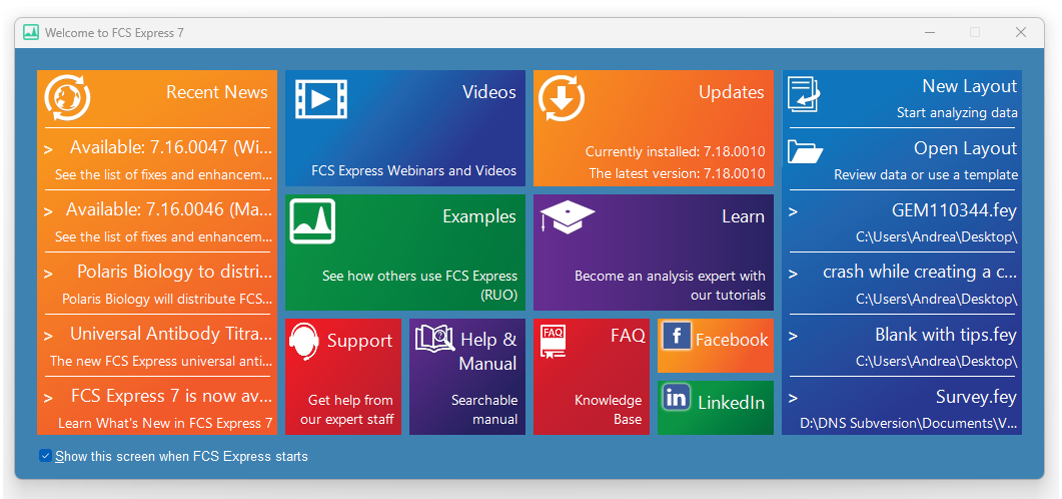Open the Learn tile title
The image size is (1062, 499).
pyautogui.click(x=743, y=217)
